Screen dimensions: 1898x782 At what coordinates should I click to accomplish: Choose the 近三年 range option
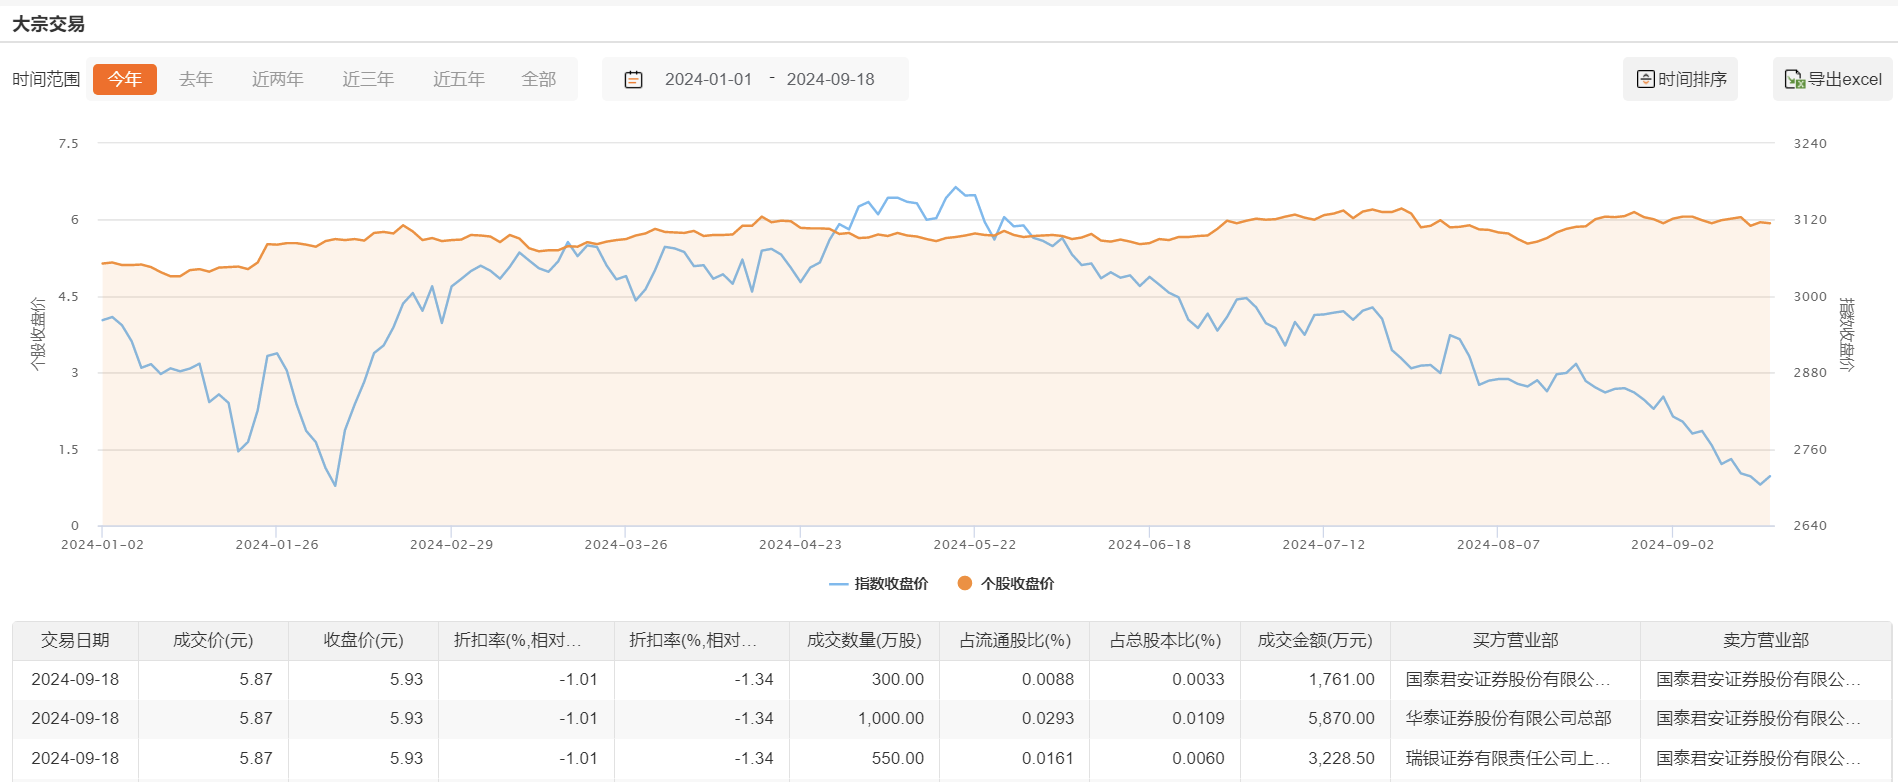pyautogui.click(x=368, y=79)
